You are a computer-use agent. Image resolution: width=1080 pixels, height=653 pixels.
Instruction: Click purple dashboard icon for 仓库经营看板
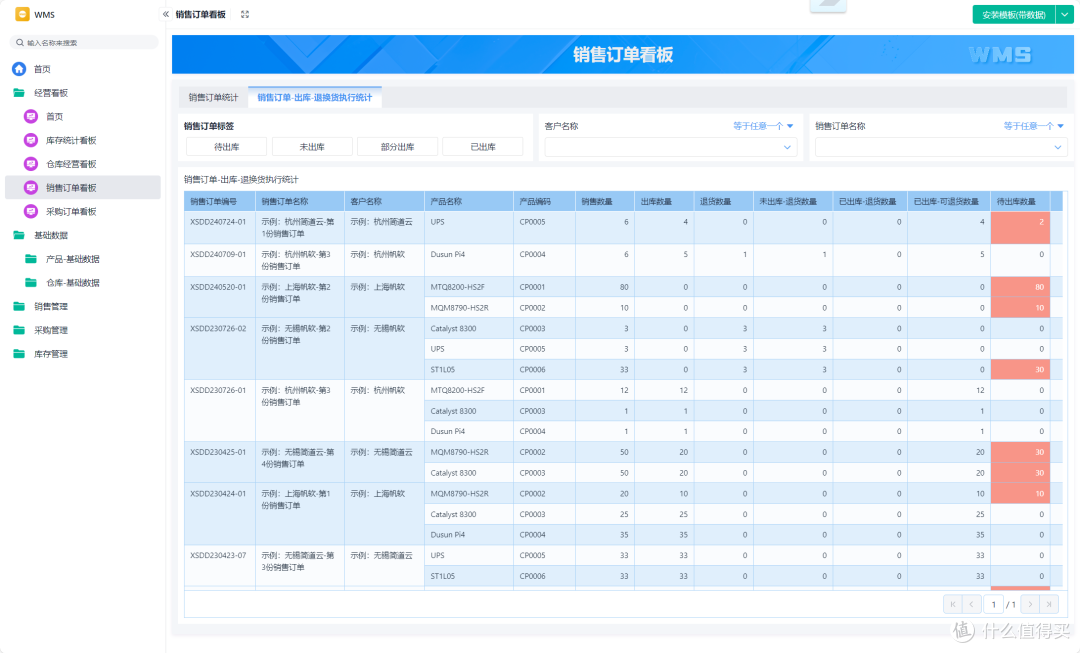pyautogui.click(x=30, y=164)
